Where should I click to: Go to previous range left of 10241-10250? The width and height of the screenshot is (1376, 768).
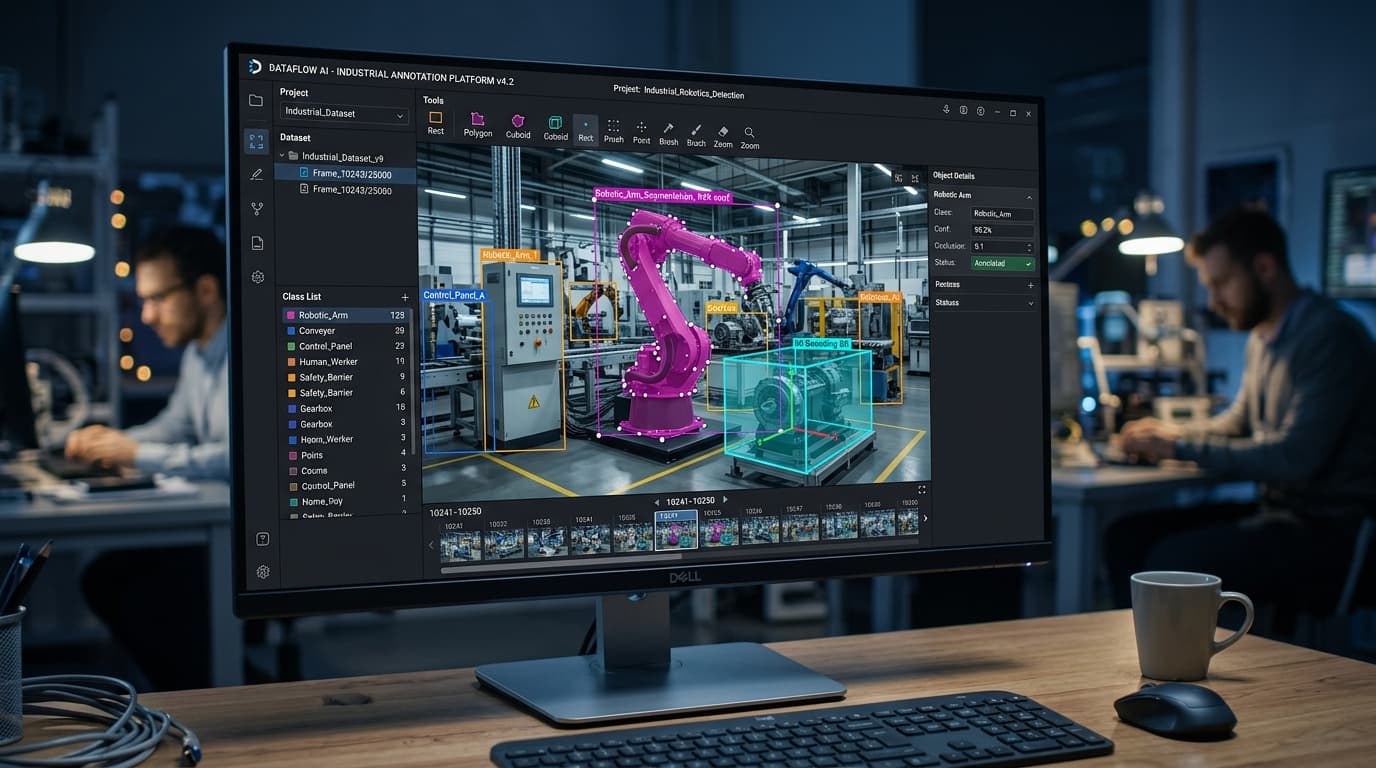(x=656, y=501)
